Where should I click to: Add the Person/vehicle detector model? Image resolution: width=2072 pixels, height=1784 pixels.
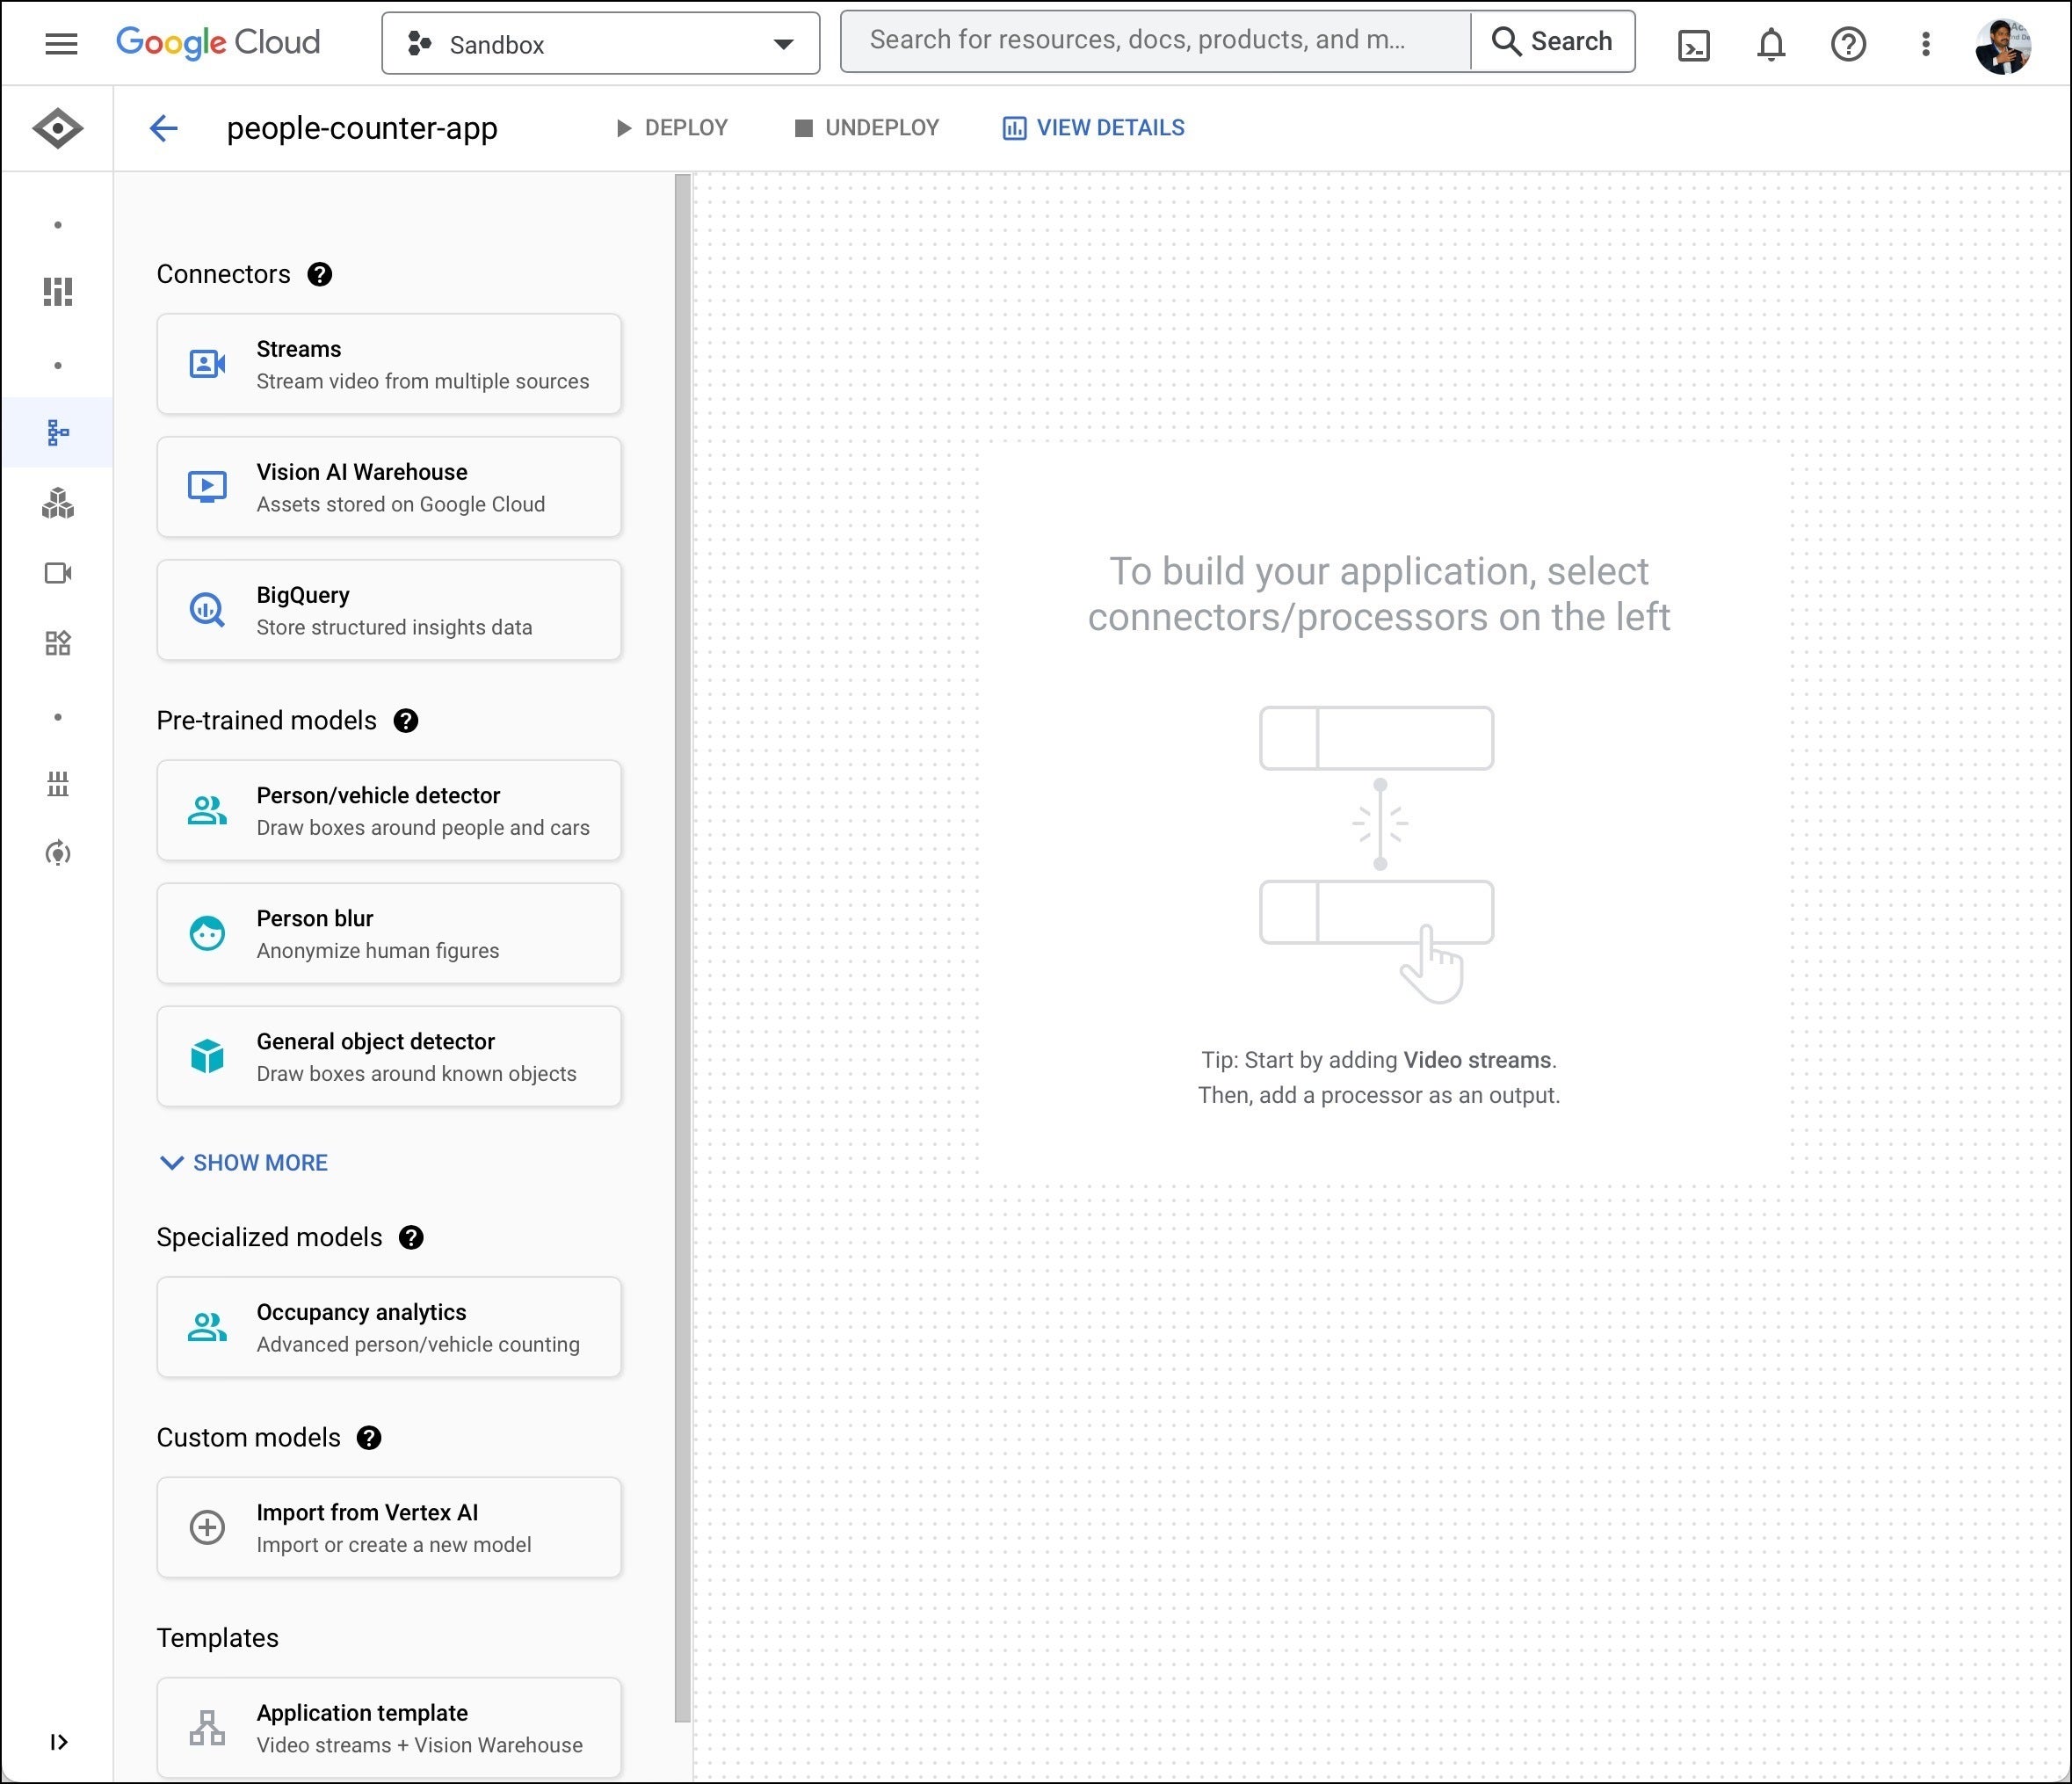tap(389, 810)
